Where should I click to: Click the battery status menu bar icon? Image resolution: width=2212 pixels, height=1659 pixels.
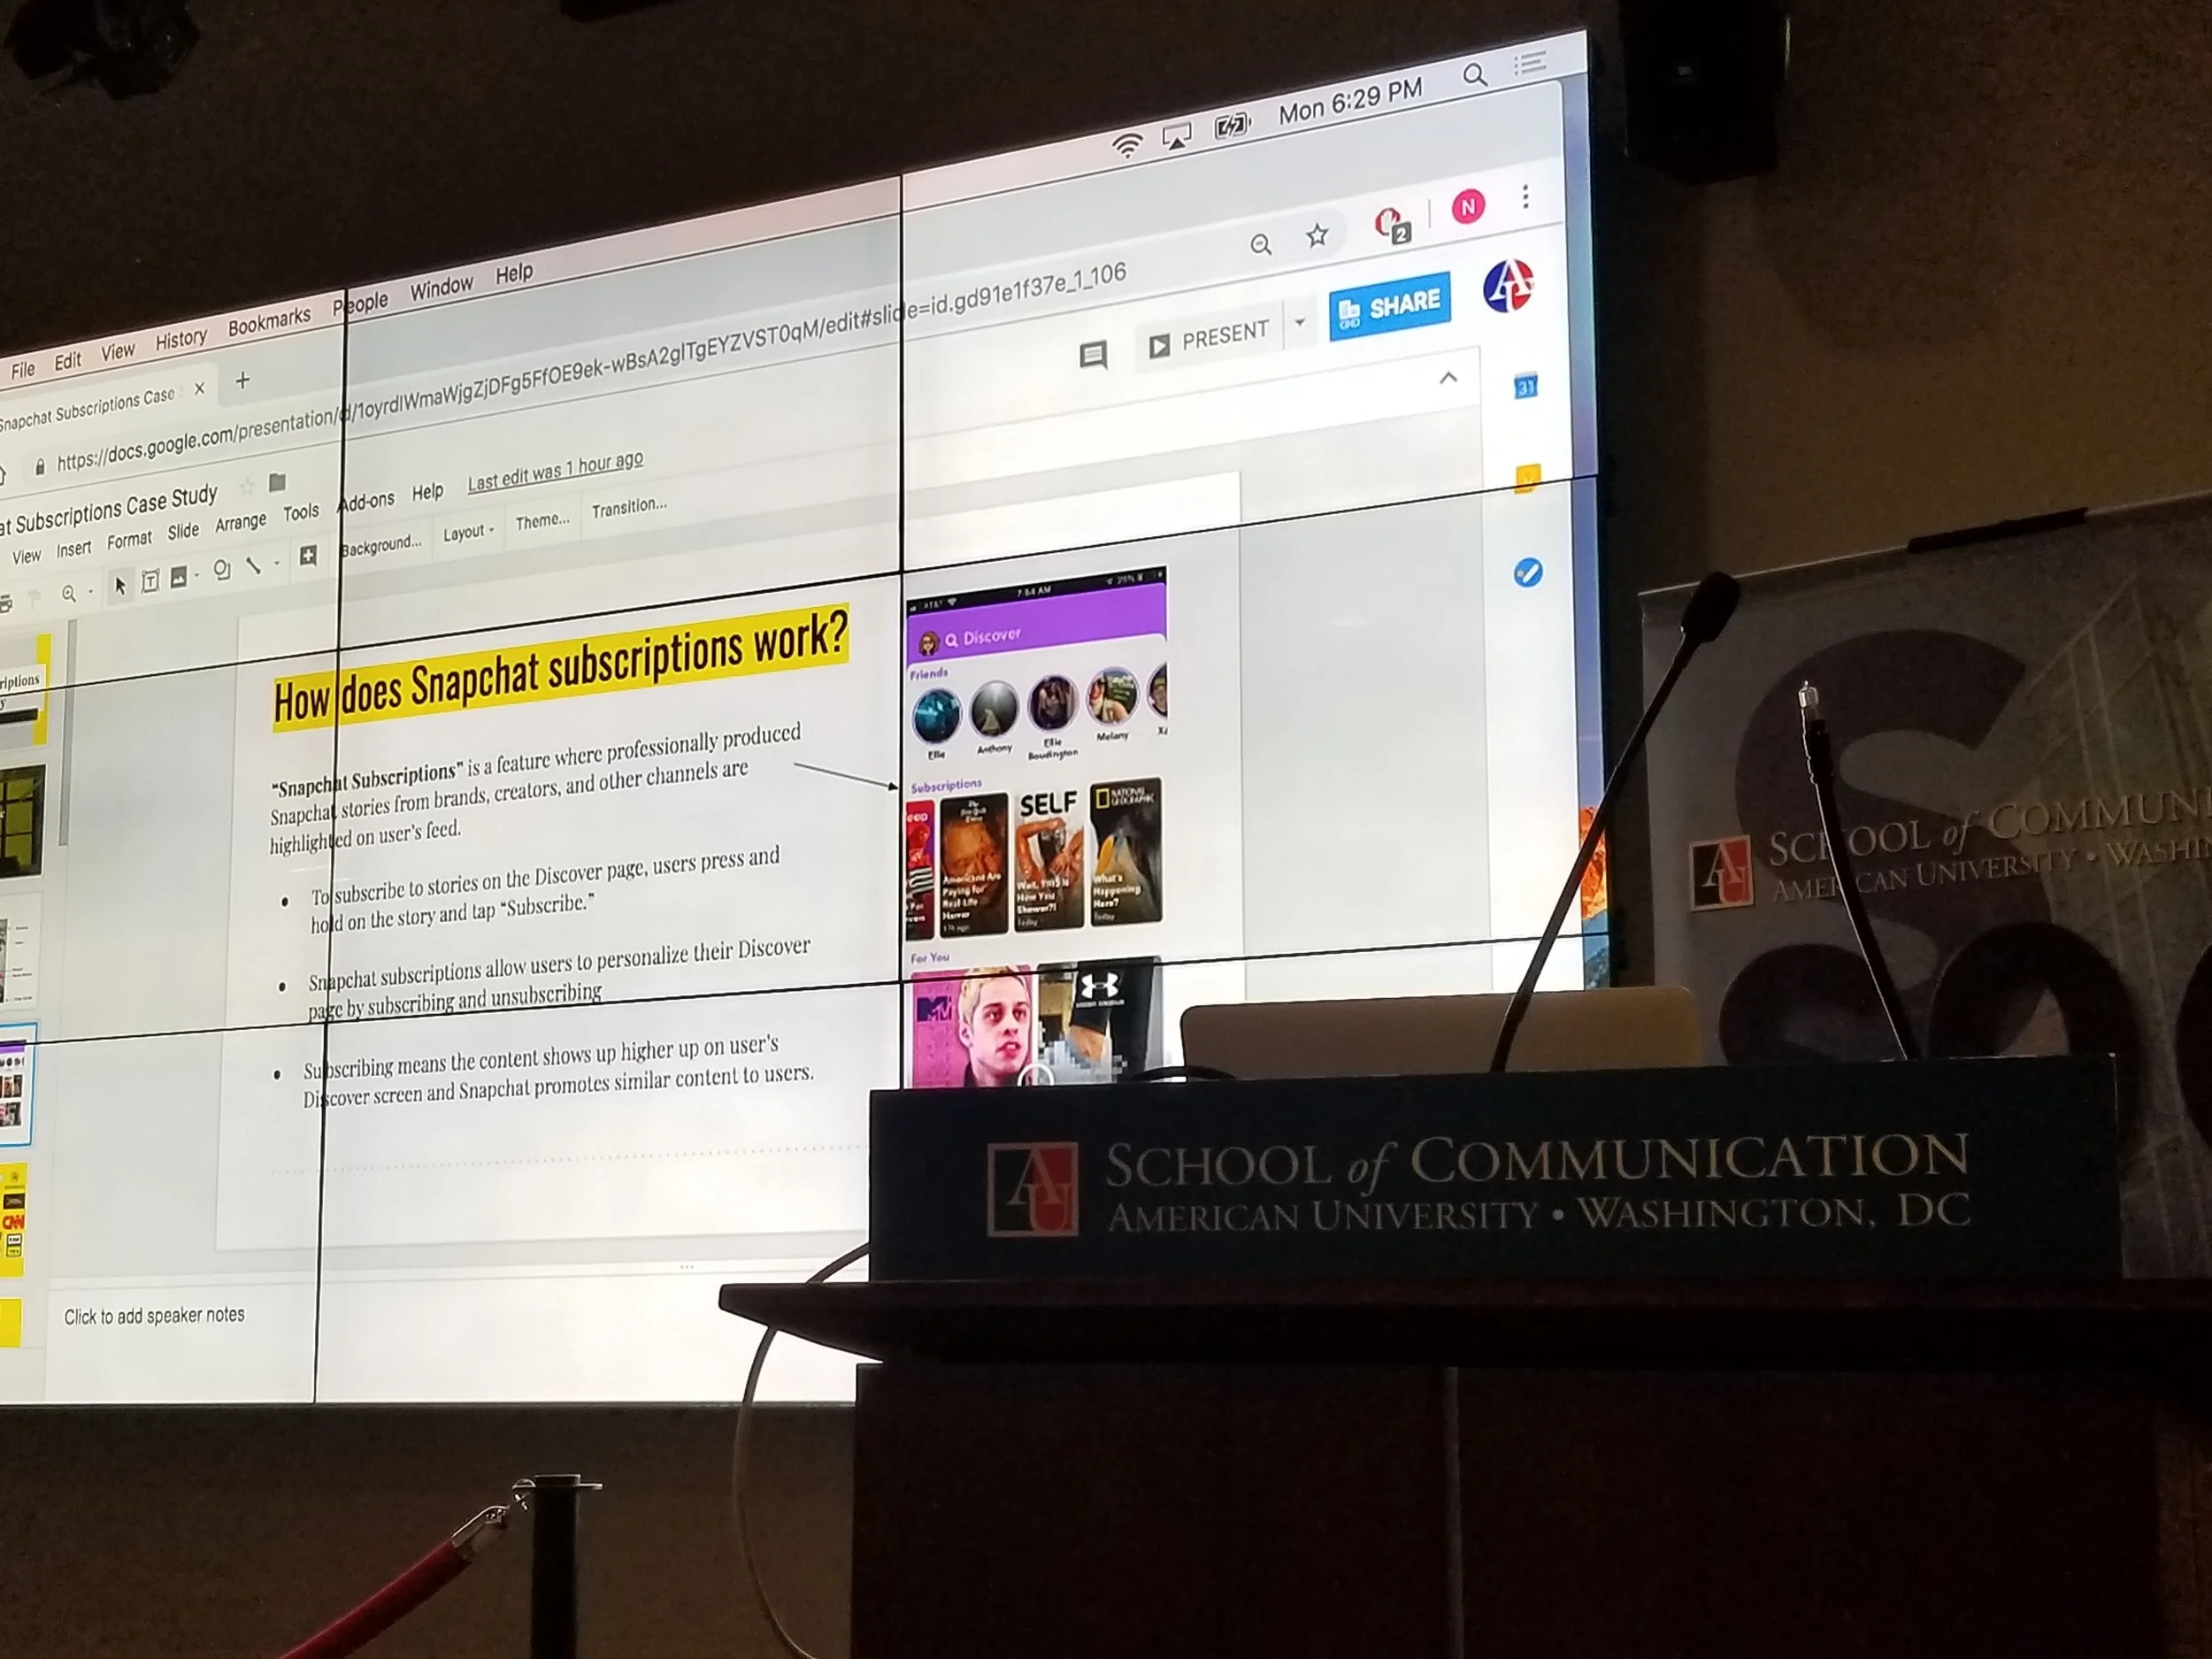coord(1232,126)
